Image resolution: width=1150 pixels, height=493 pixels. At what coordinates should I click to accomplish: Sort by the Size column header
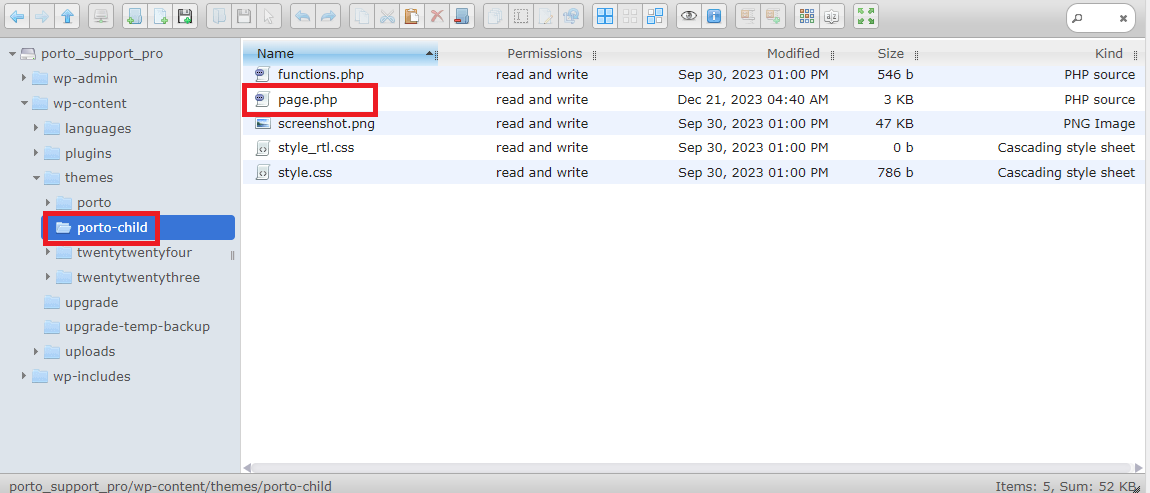click(x=890, y=54)
